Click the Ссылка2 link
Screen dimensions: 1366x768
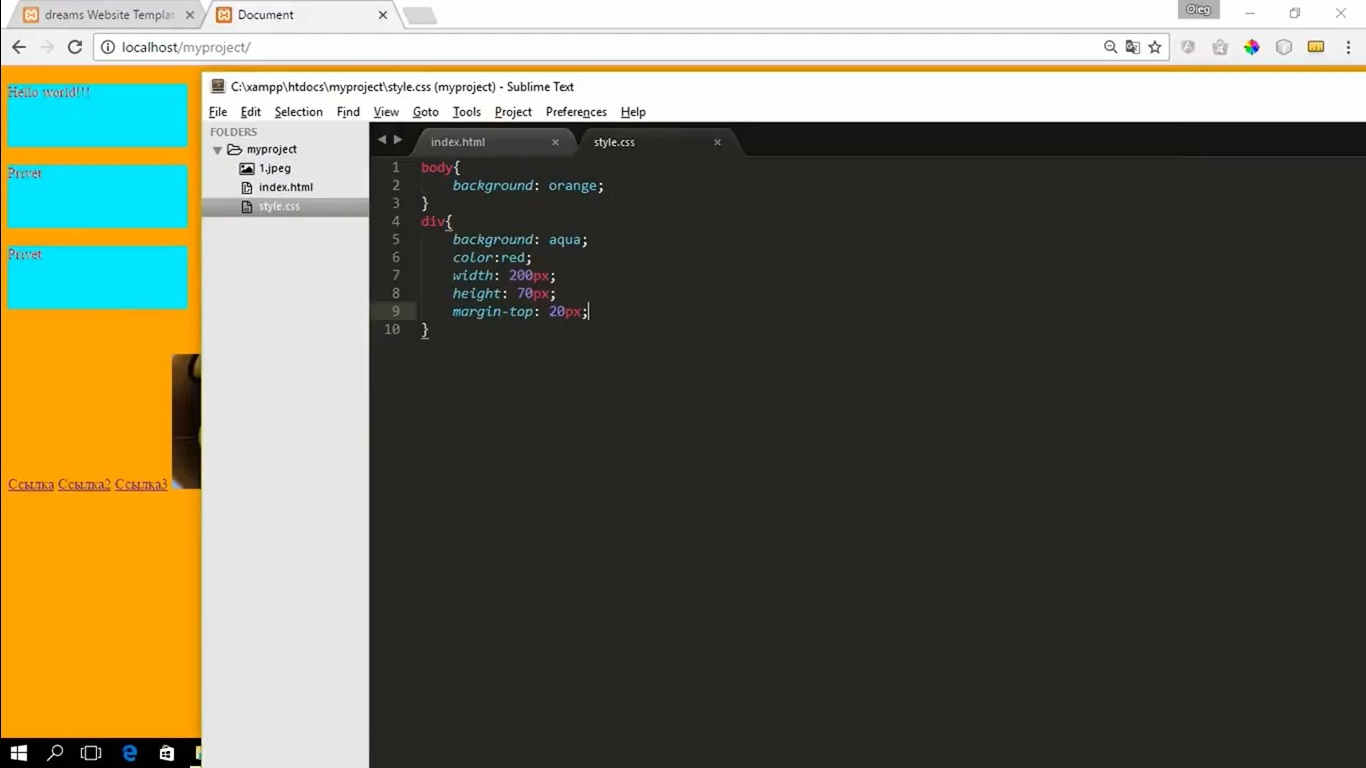[84, 484]
